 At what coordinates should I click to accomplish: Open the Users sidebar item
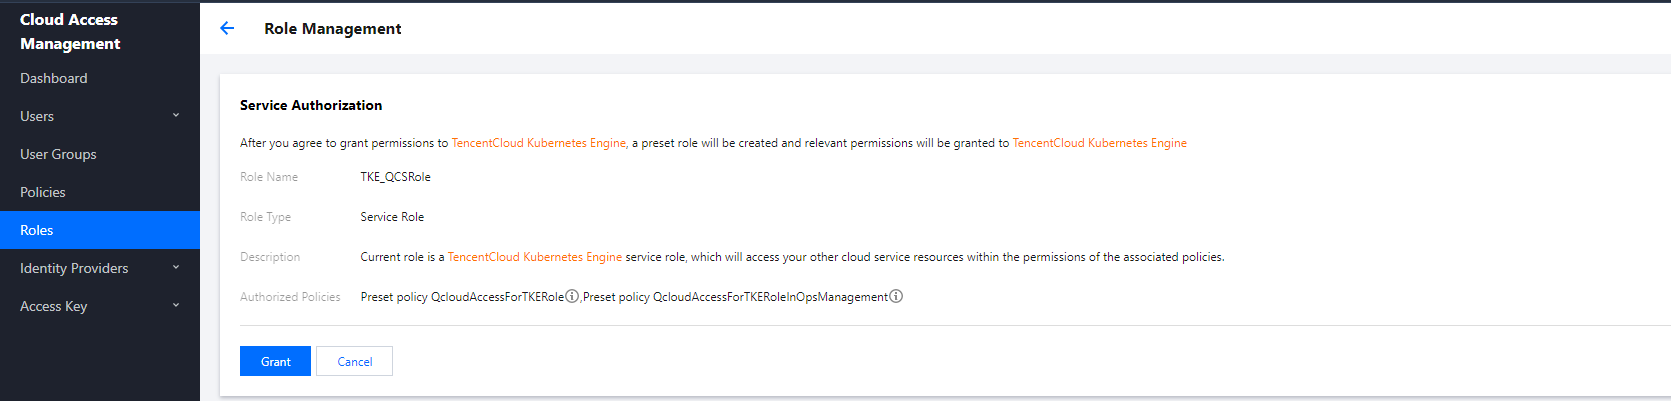(37, 116)
